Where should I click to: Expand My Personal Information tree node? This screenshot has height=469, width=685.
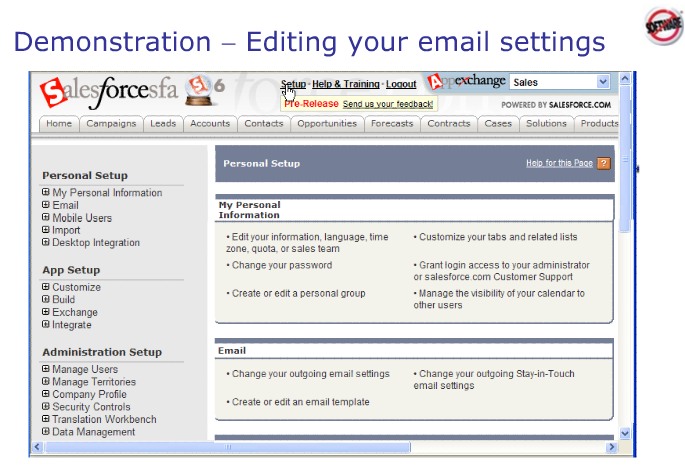click(46, 193)
